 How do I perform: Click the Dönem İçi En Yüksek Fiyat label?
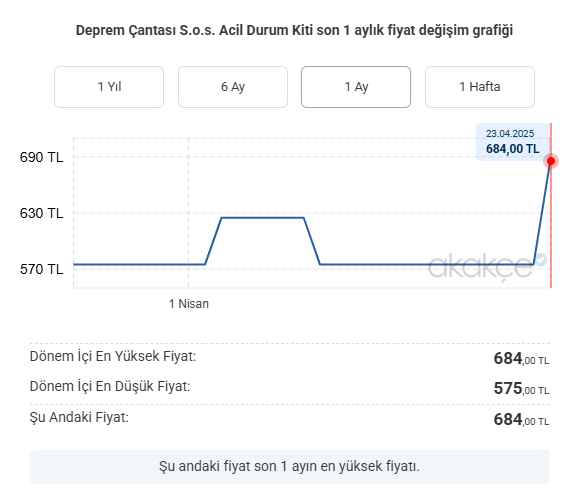coord(113,356)
